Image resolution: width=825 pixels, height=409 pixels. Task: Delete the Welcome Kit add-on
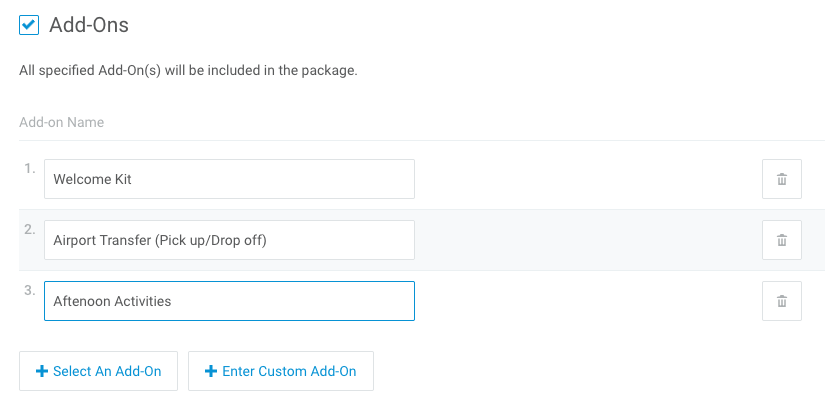(781, 179)
